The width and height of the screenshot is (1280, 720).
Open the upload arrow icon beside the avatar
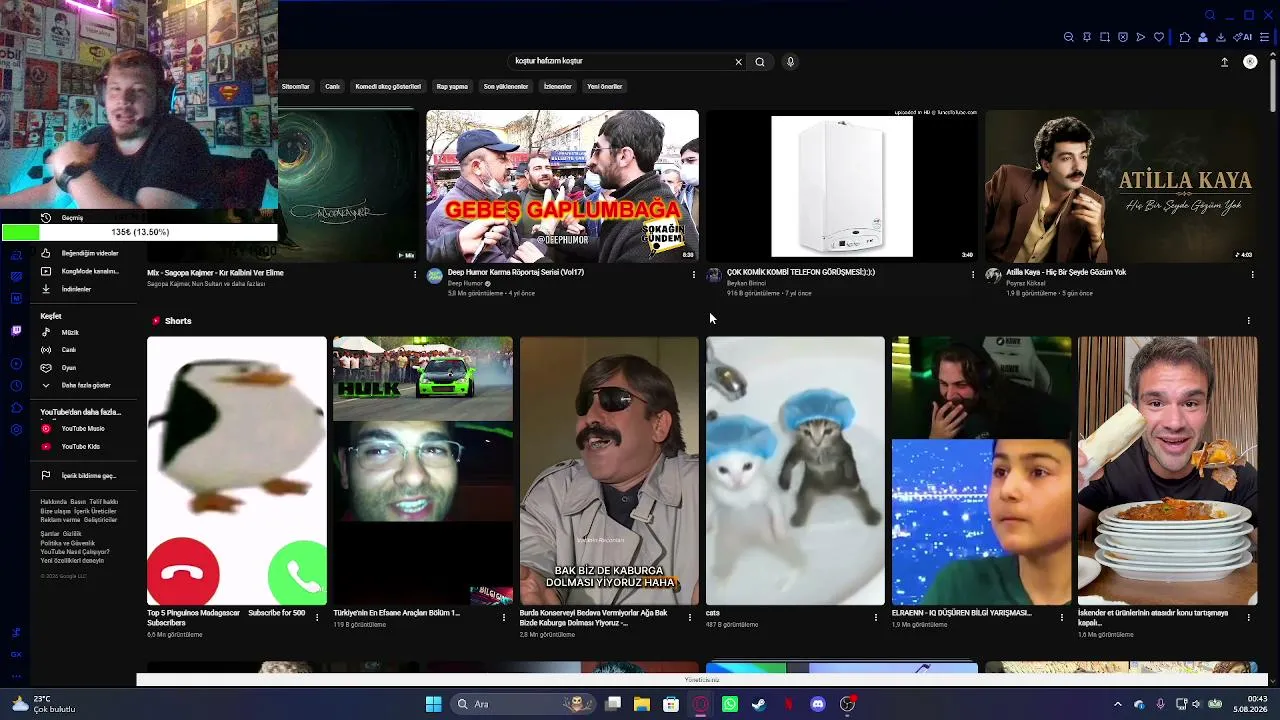[x=1224, y=62]
